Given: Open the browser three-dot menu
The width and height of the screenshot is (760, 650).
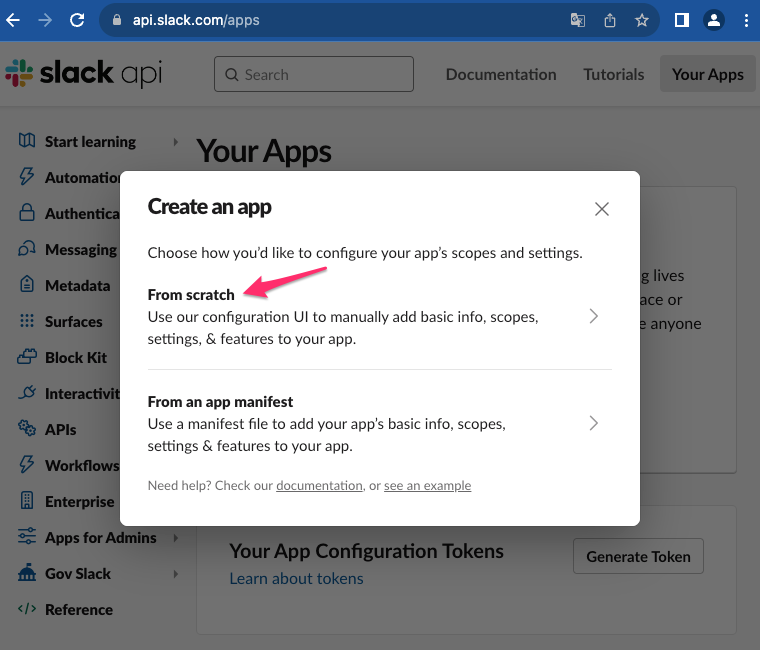Looking at the screenshot, I should tap(746, 20).
